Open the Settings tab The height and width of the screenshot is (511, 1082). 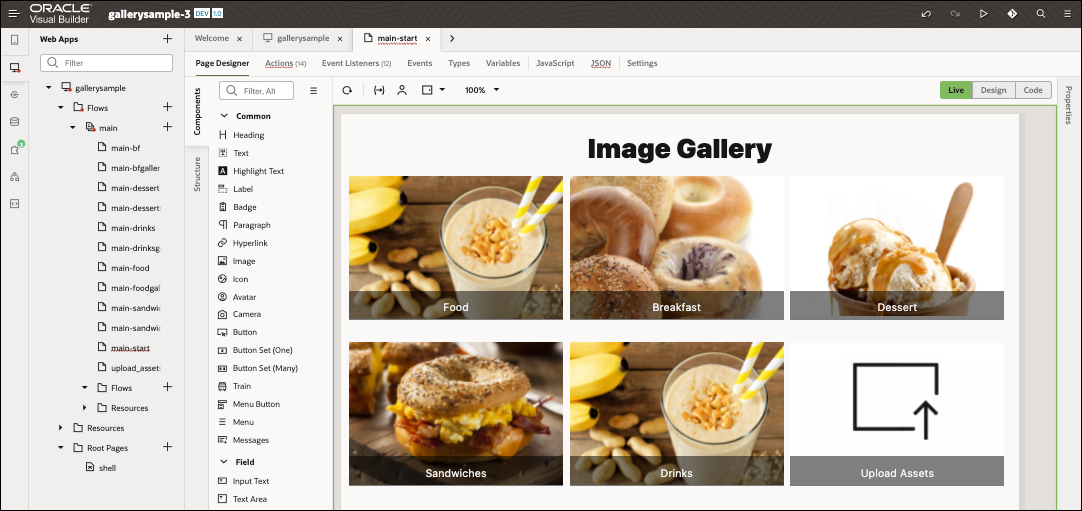click(x=642, y=63)
